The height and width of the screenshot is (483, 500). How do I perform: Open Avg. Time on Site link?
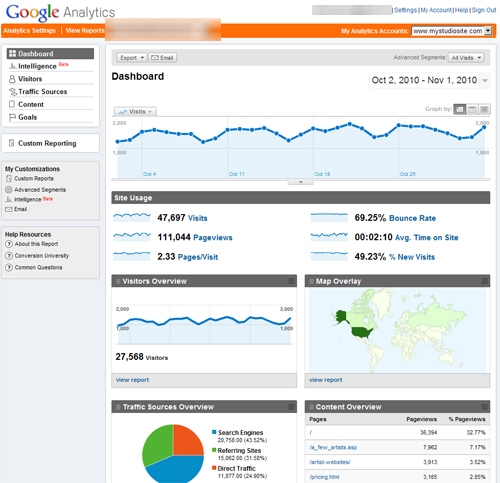click(427, 237)
